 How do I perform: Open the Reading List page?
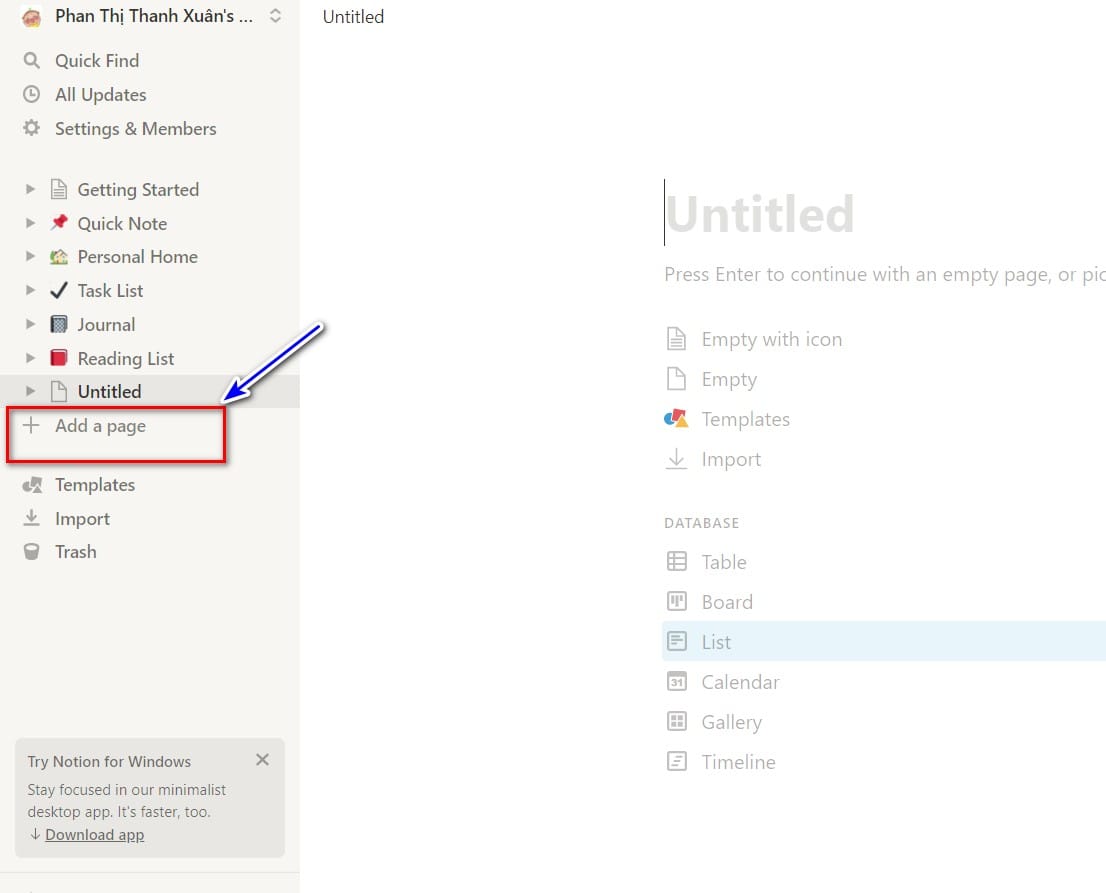[126, 358]
